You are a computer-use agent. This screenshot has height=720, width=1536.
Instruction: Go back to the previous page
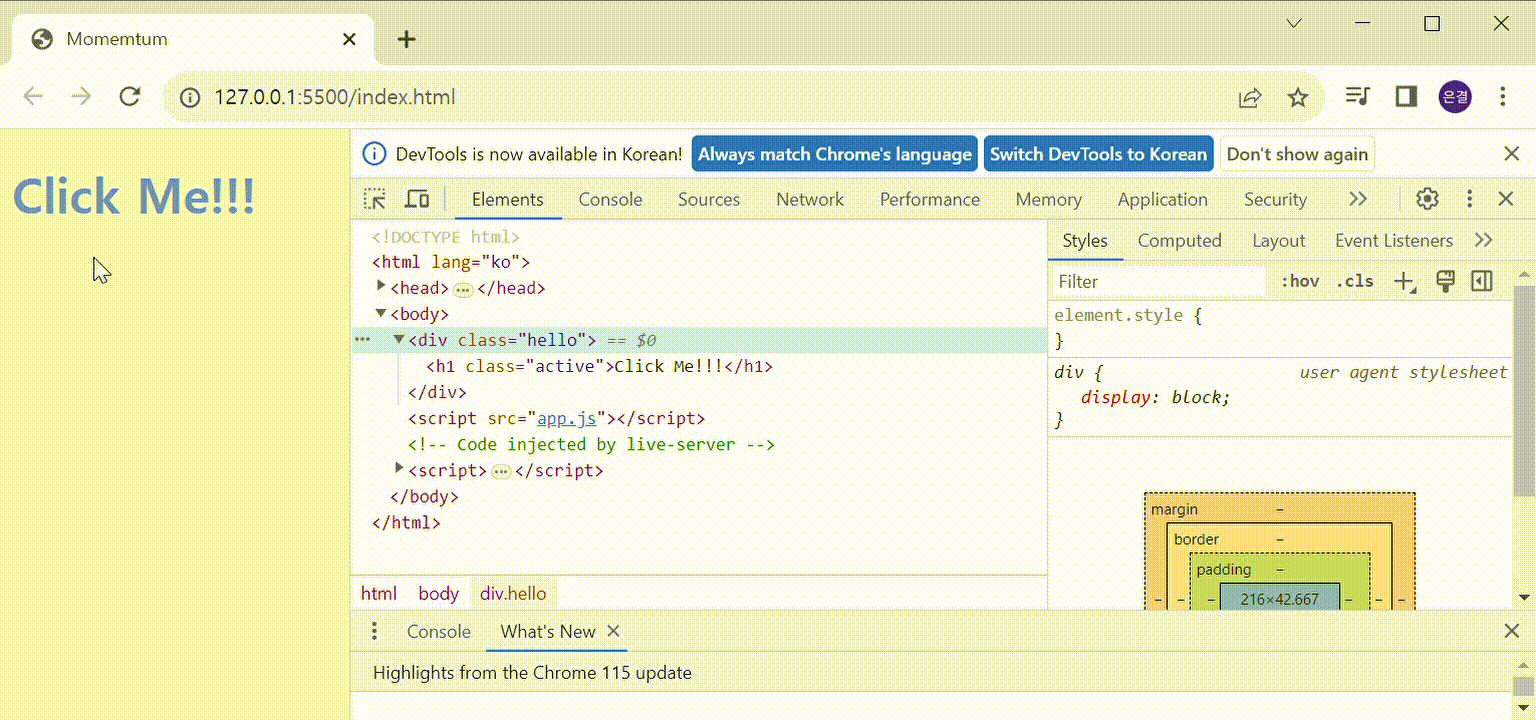click(x=33, y=97)
